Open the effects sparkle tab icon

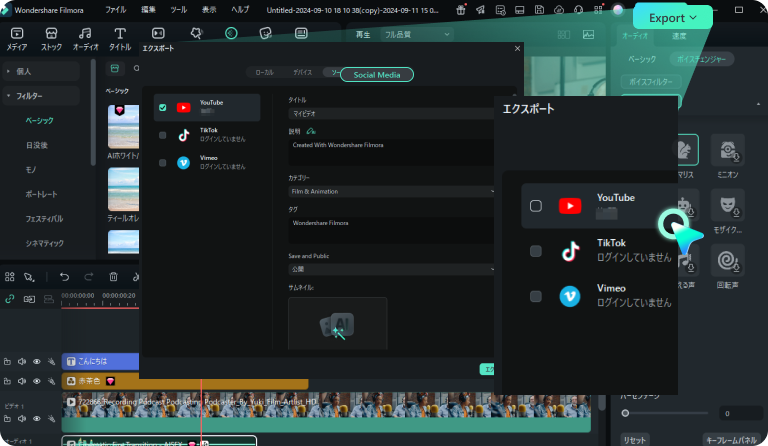pyautogui.click(x=196, y=33)
